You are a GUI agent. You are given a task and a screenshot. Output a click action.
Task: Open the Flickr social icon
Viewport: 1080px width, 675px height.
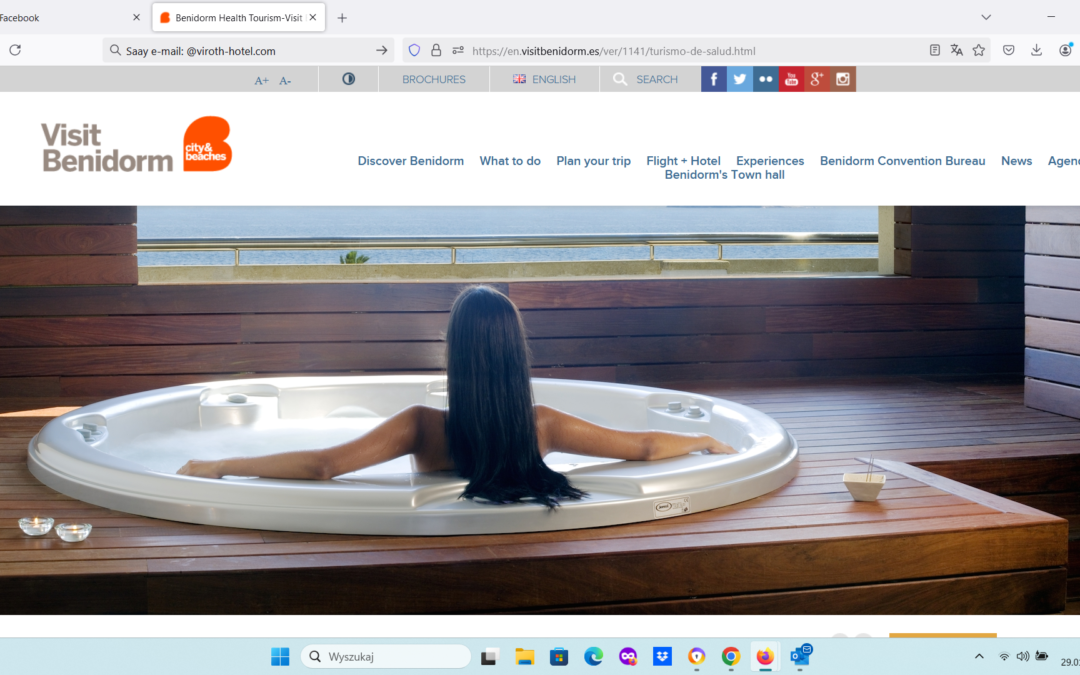coord(766,80)
